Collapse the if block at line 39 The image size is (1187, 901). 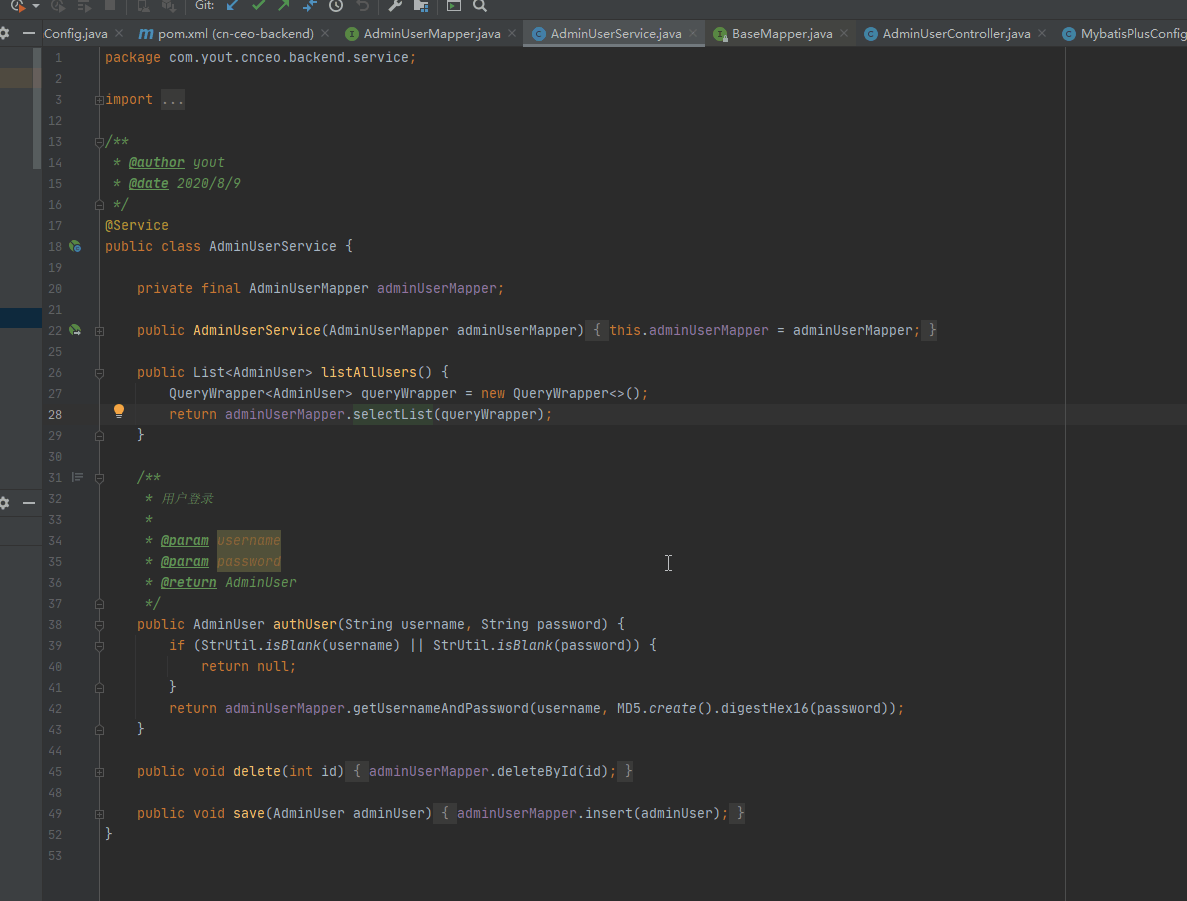point(99,646)
